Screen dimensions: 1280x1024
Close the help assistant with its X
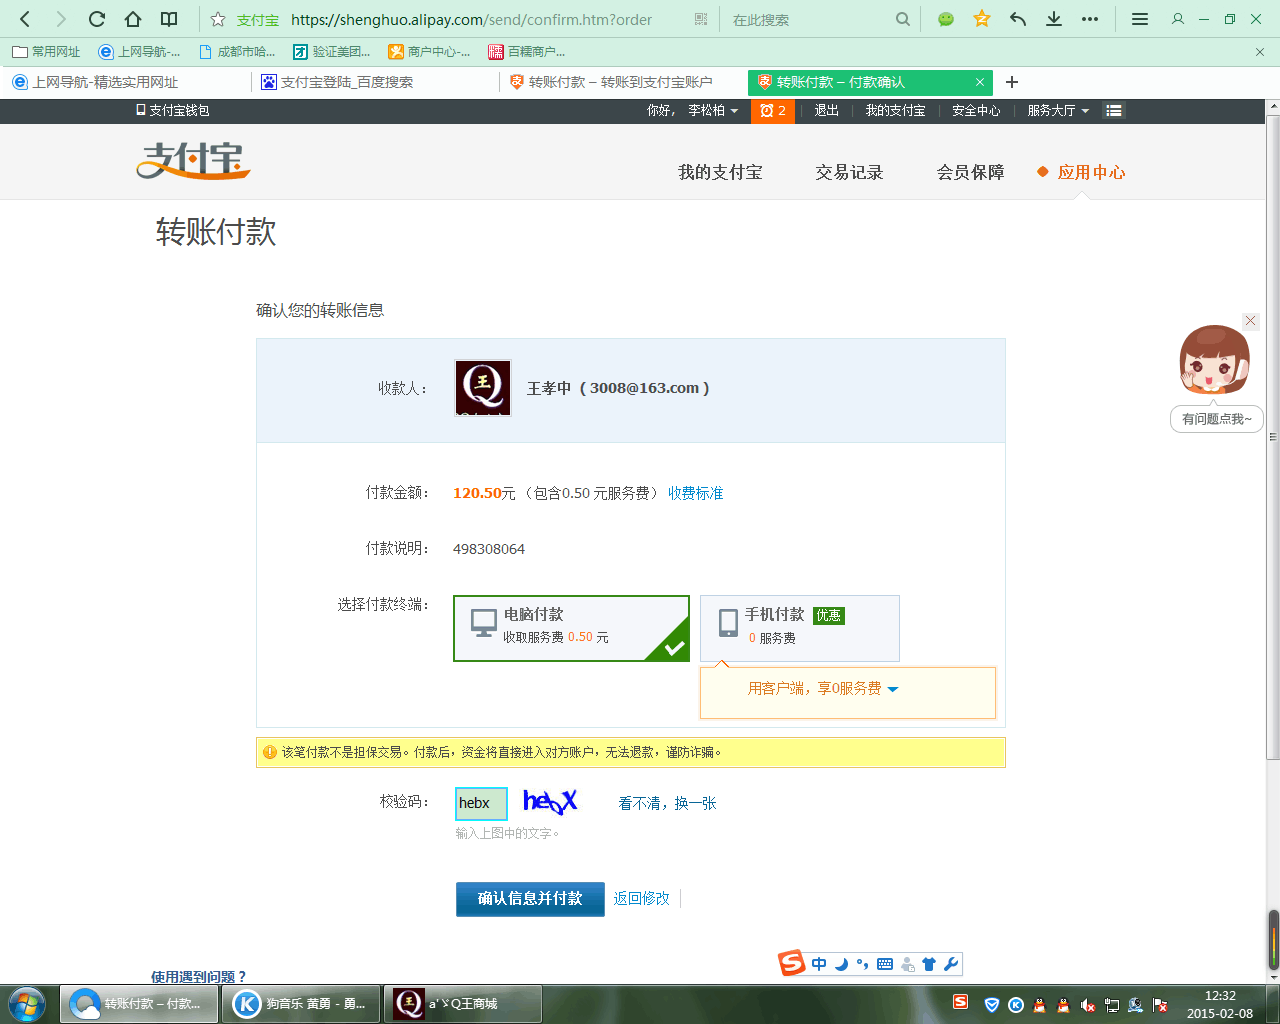coord(1250,320)
